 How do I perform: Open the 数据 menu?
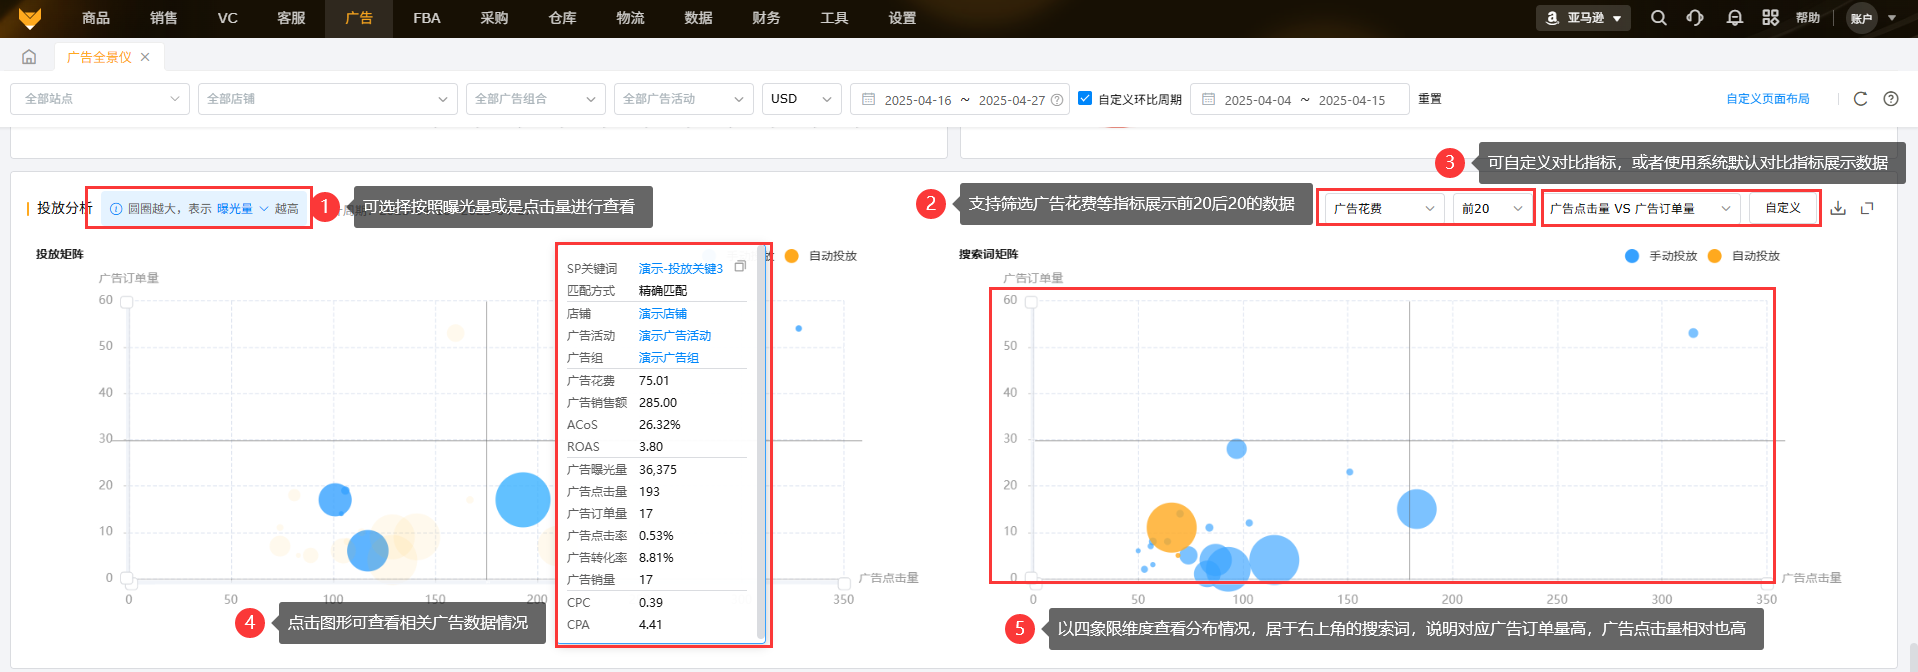point(698,18)
